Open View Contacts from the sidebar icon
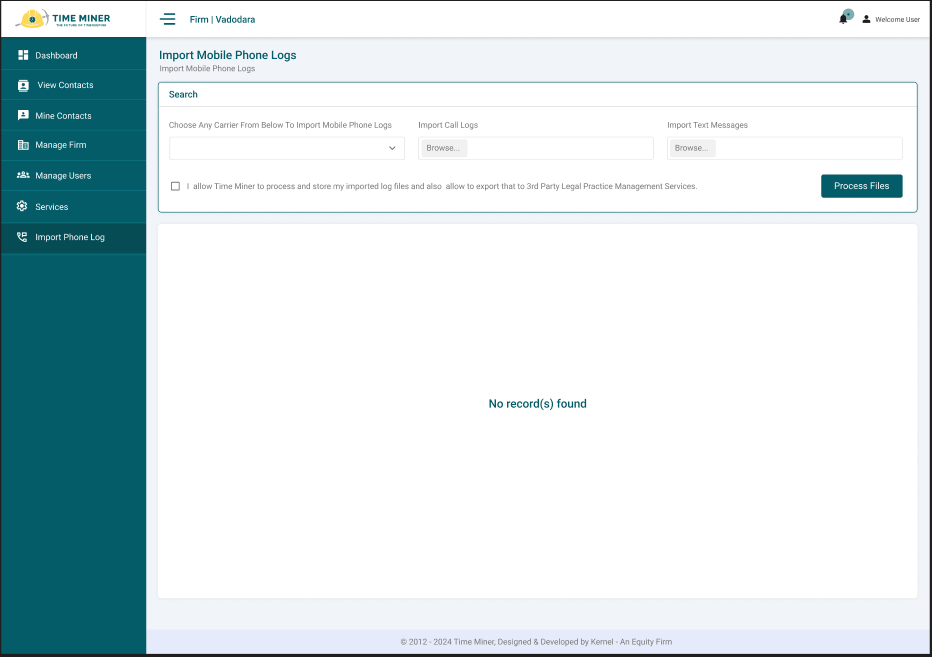This screenshot has width=932, height=657. click(23, 85)
